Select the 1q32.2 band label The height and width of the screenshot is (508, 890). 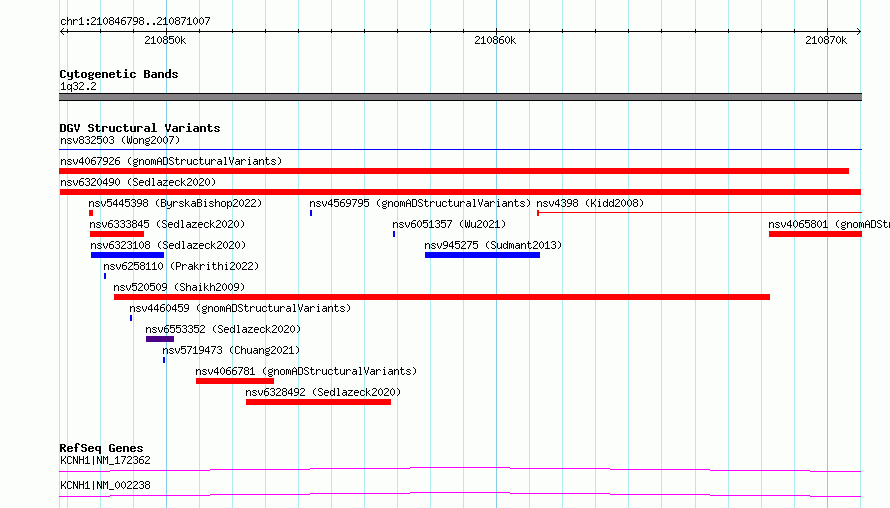(78, 86)
